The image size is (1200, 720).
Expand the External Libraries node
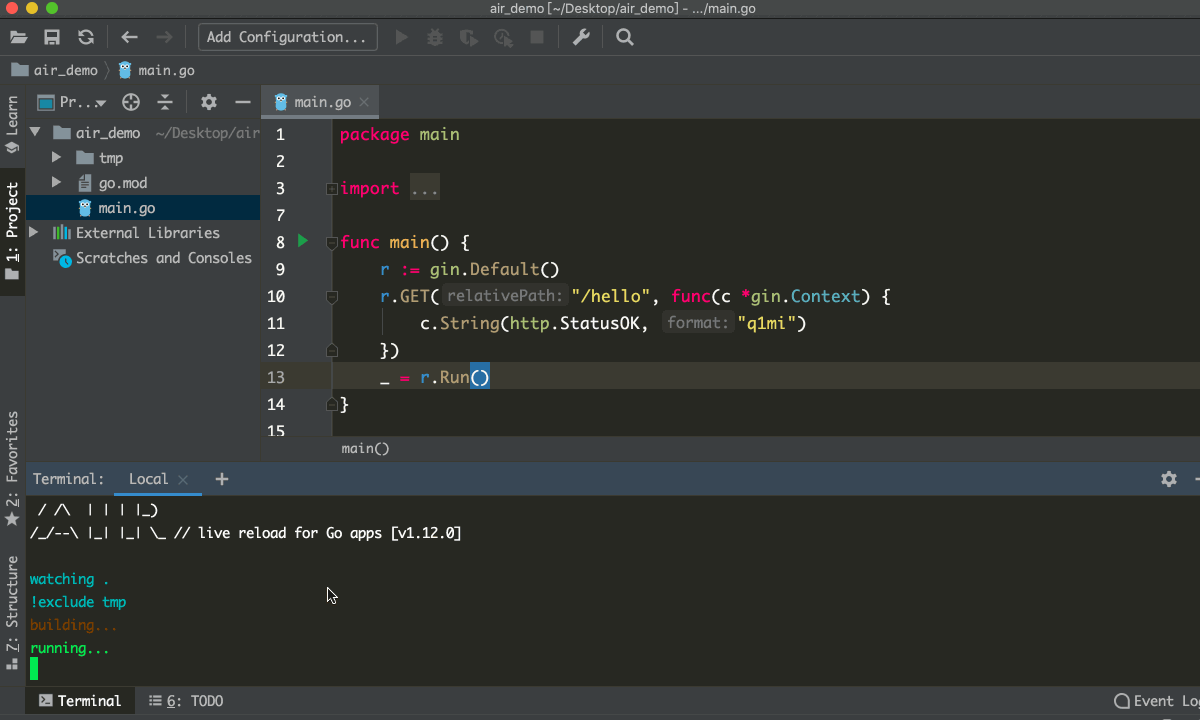[x=34, y=232]
